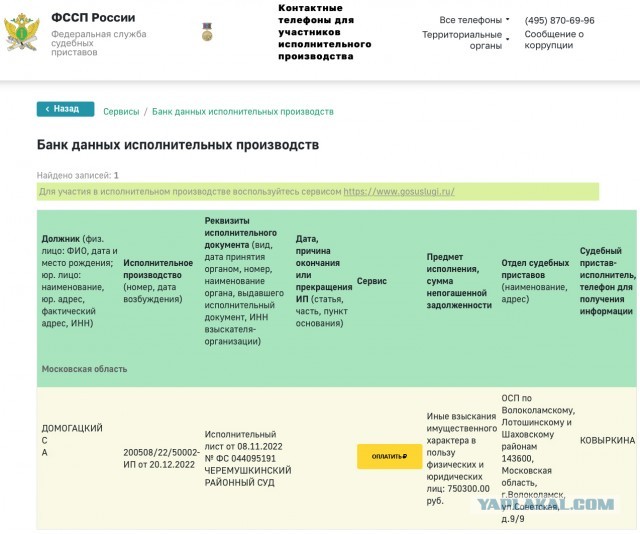Click the ФССП России site title

(93, 18)
